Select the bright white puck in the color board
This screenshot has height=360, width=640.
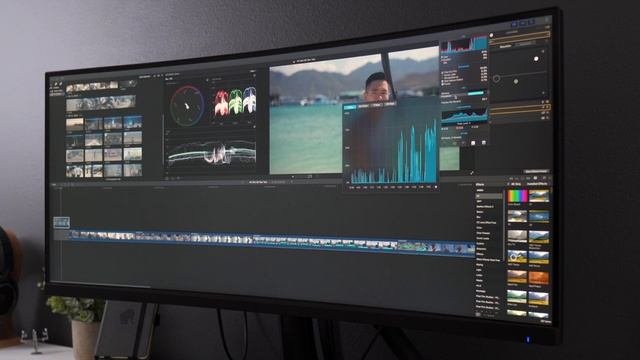tap(536, 59)
